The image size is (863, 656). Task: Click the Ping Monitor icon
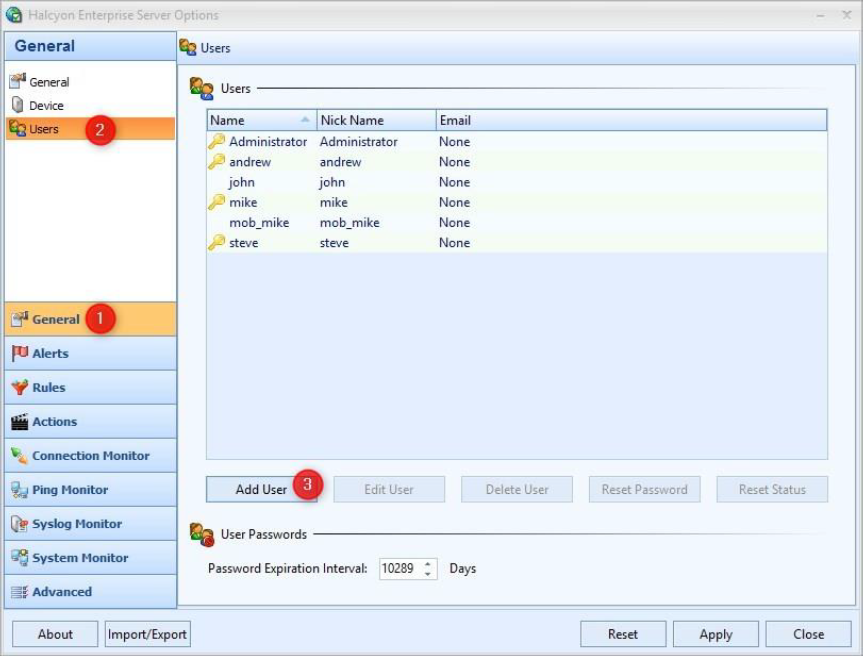click(x=19, y=490)
